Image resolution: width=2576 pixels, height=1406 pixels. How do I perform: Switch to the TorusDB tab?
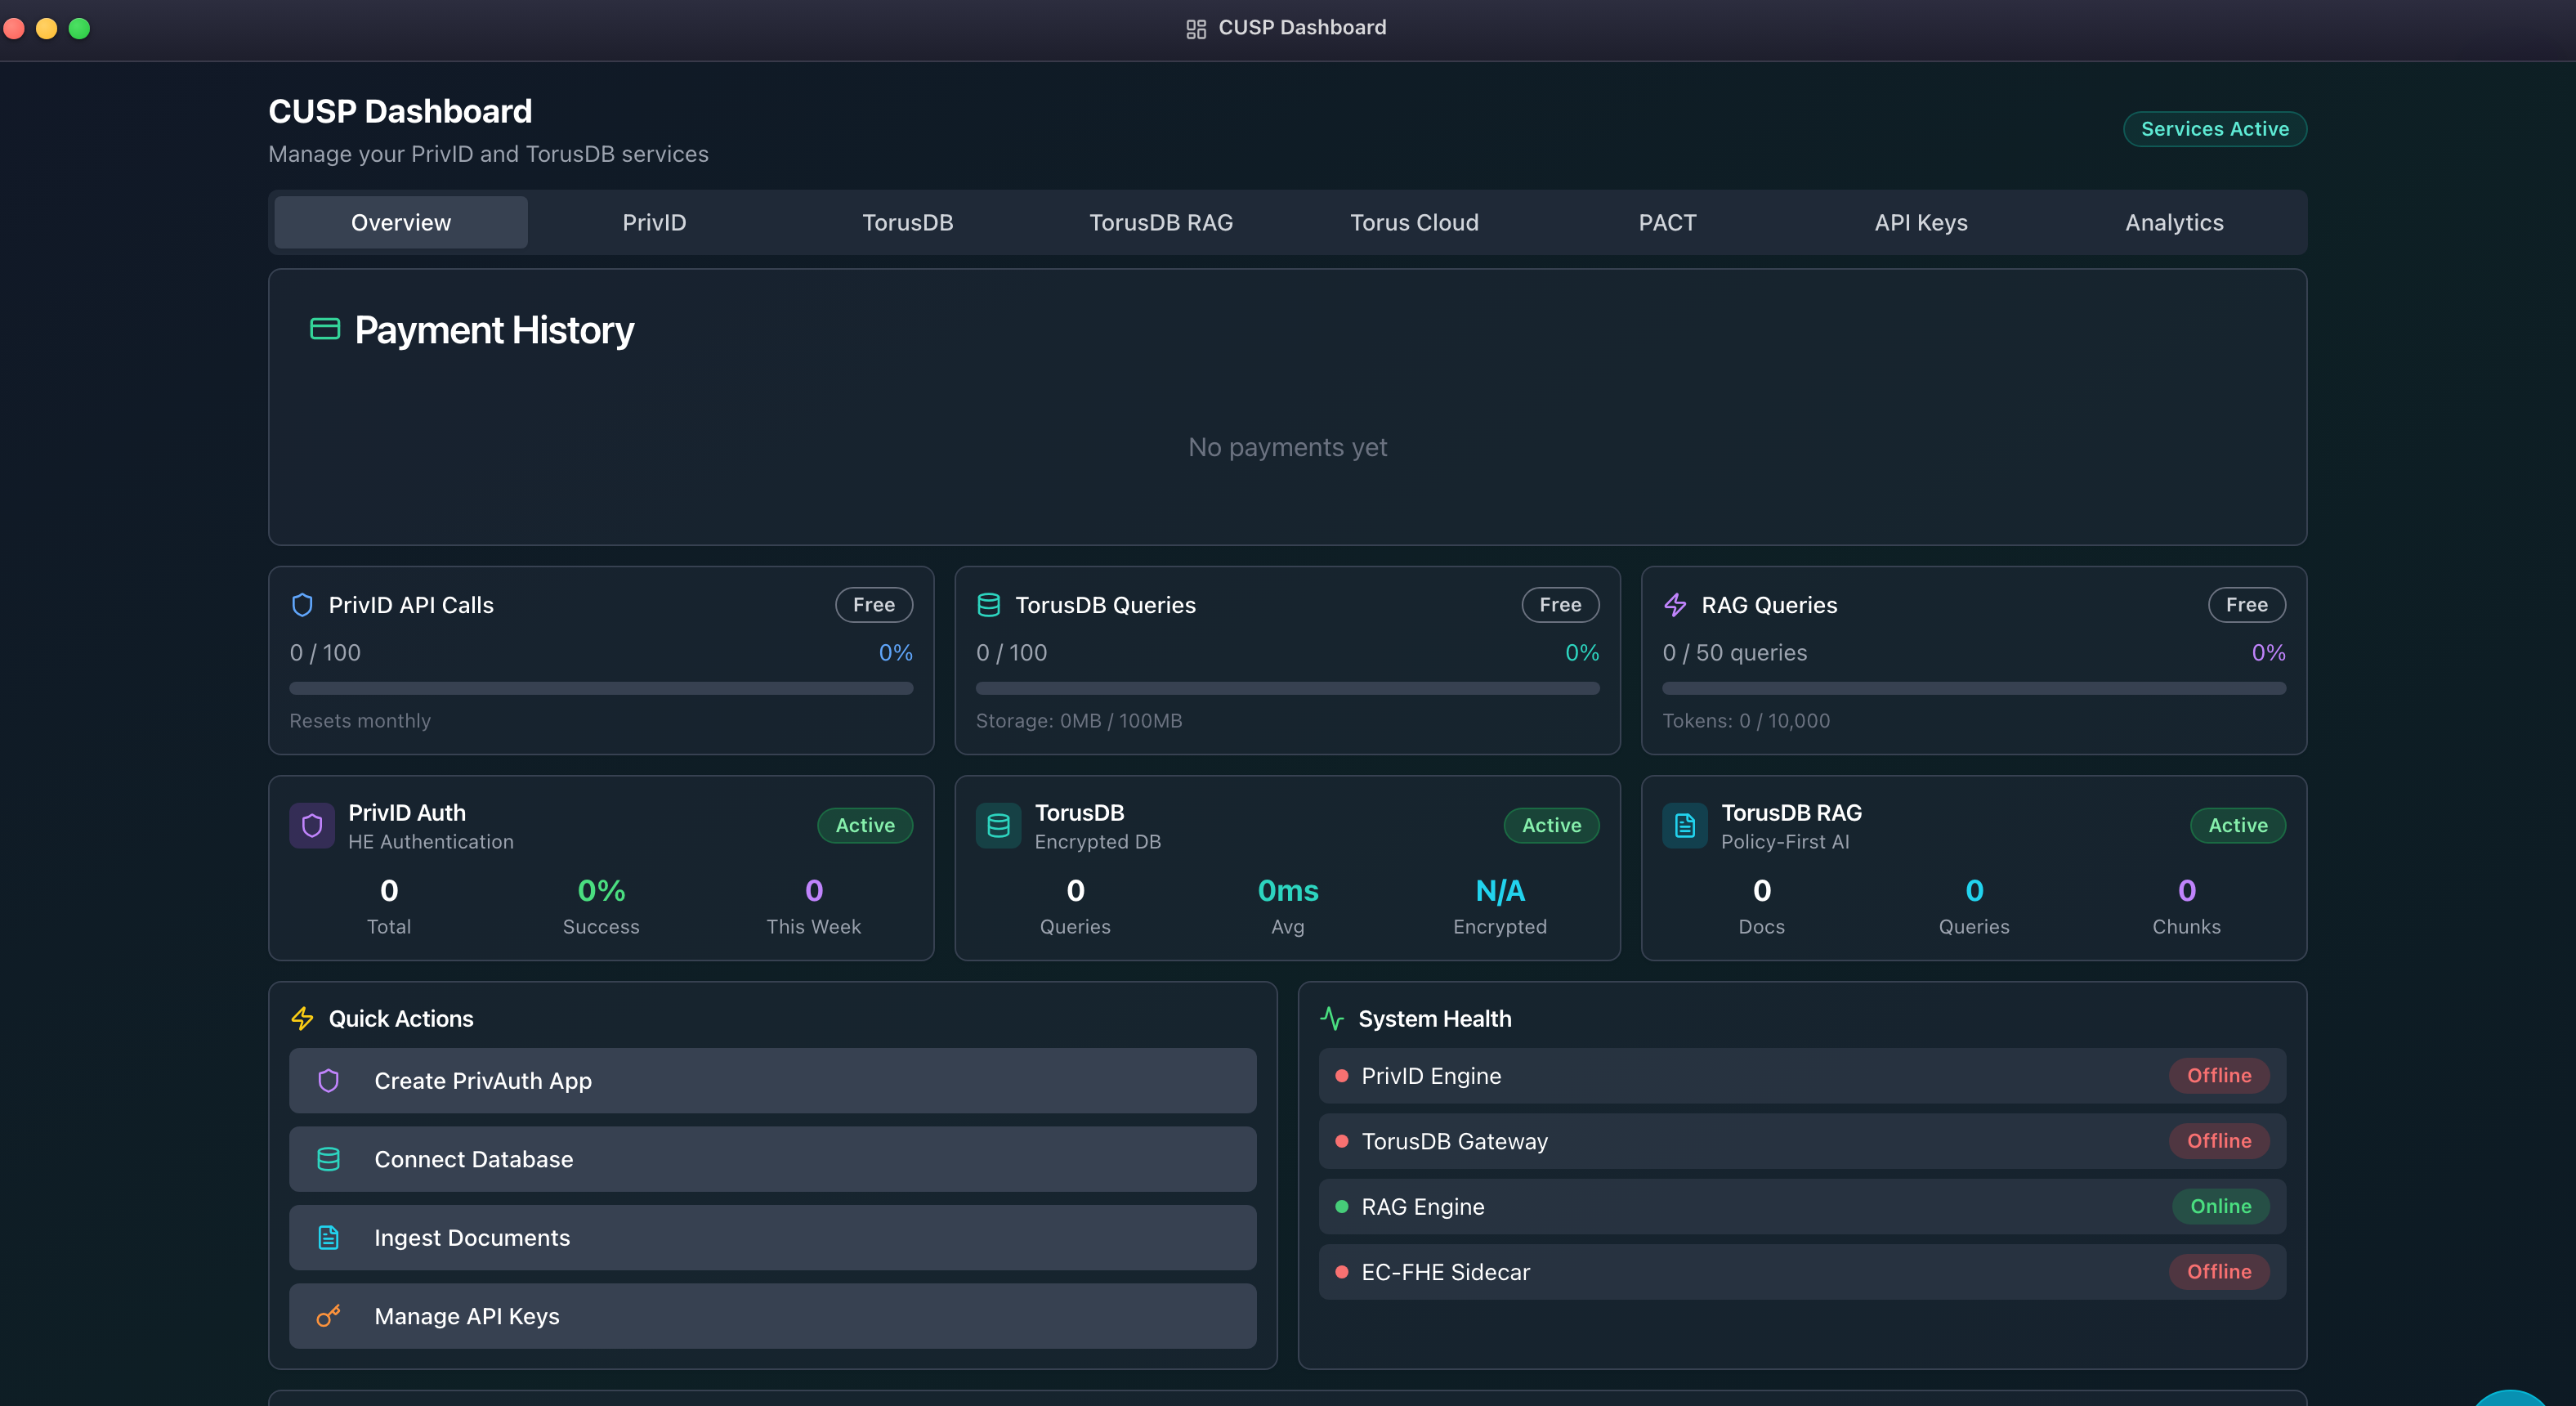[908, 222]
